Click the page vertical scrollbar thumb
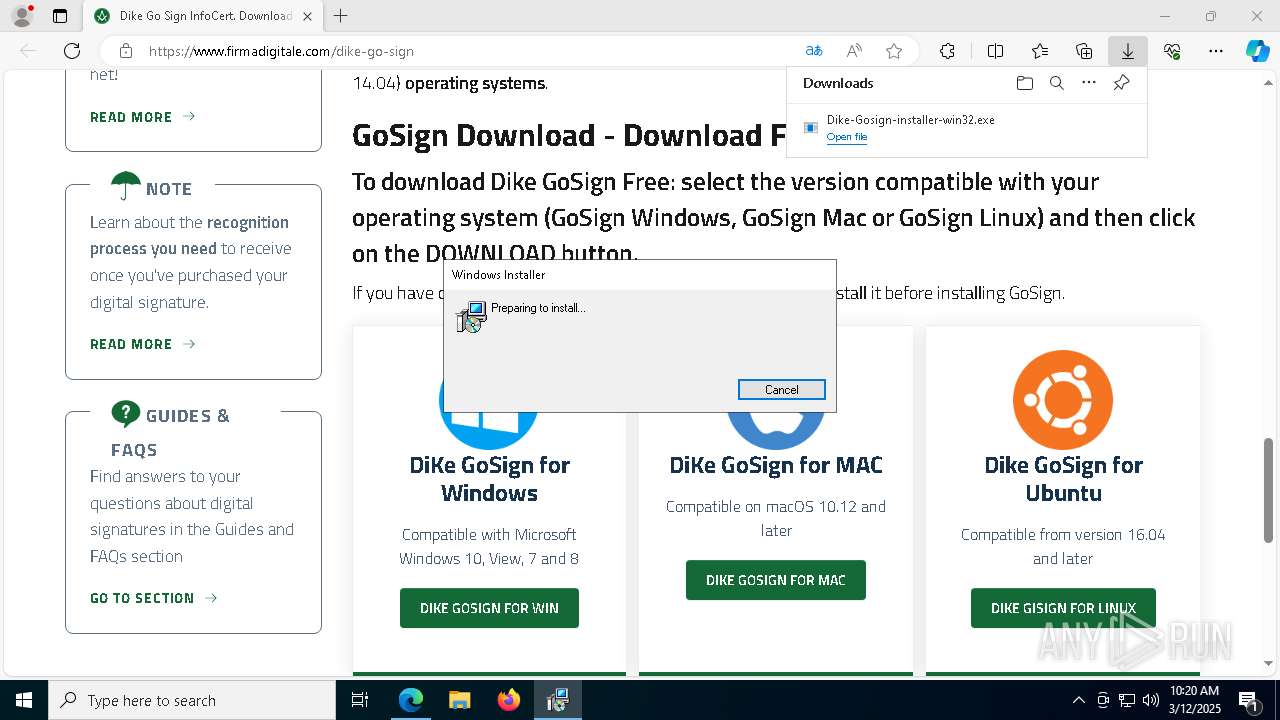The width and height of the screenshot is (1280, 720). point(1268,490)
